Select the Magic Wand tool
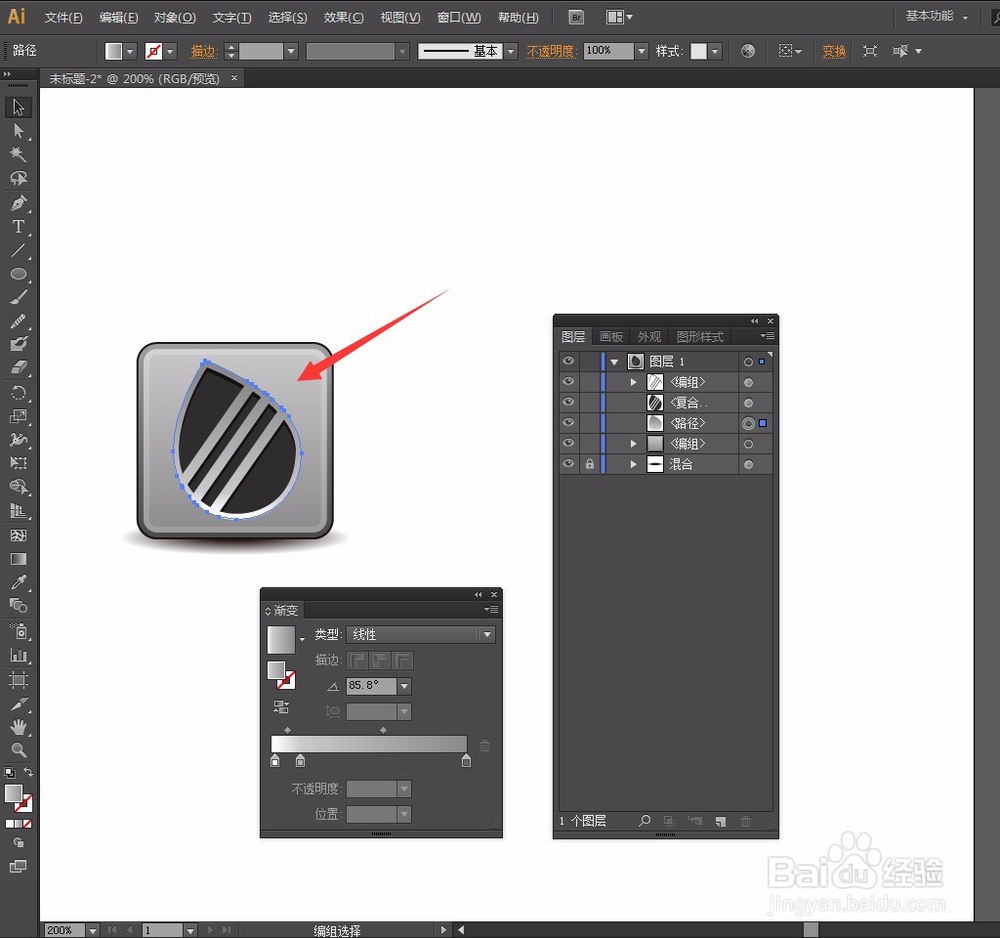Screen dimensions: 1000x938 coord(18,154)
